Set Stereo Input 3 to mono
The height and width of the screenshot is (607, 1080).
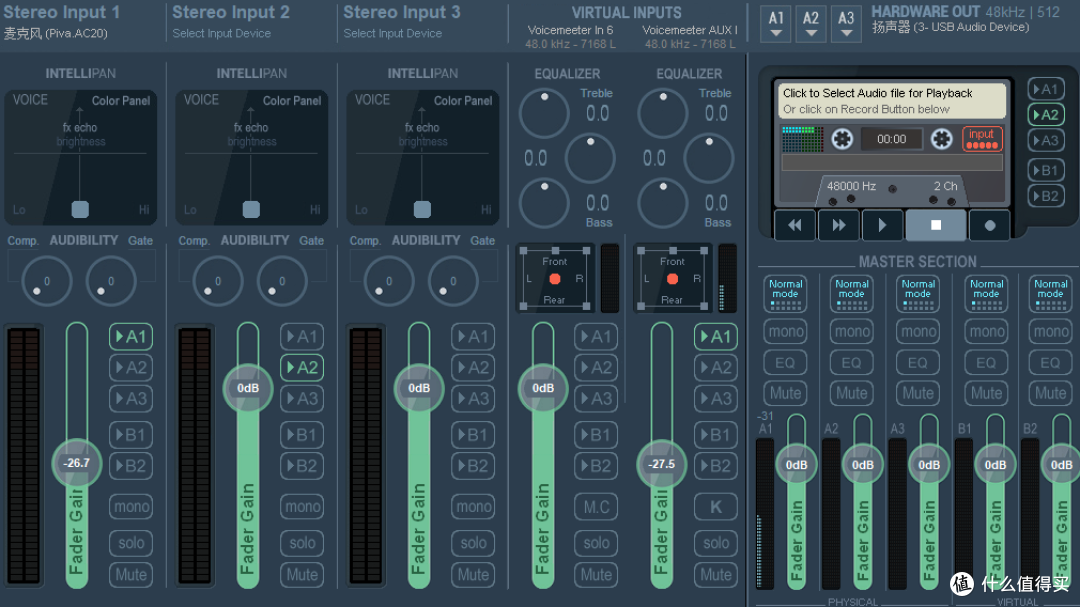click(473, 506)
